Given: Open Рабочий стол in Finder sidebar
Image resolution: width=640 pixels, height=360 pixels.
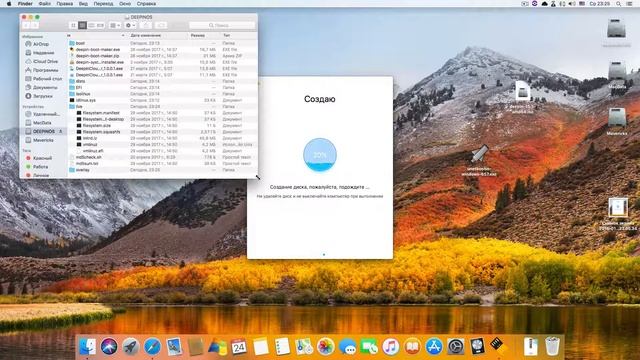Looking at the screenshot, I should (44, 79).
